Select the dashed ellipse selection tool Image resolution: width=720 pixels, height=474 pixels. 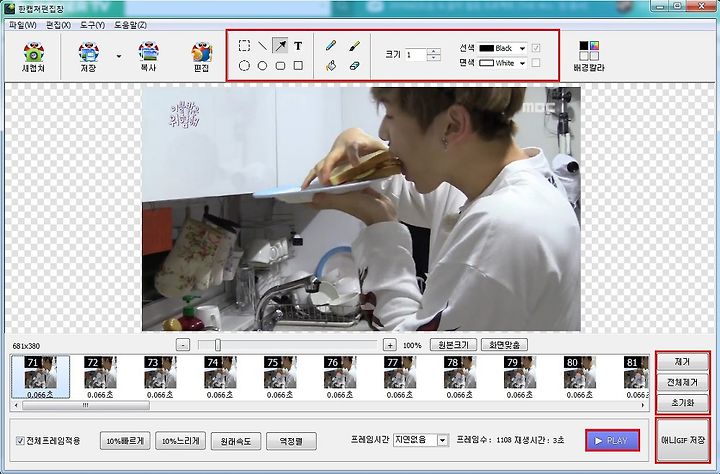pos(244,66)
